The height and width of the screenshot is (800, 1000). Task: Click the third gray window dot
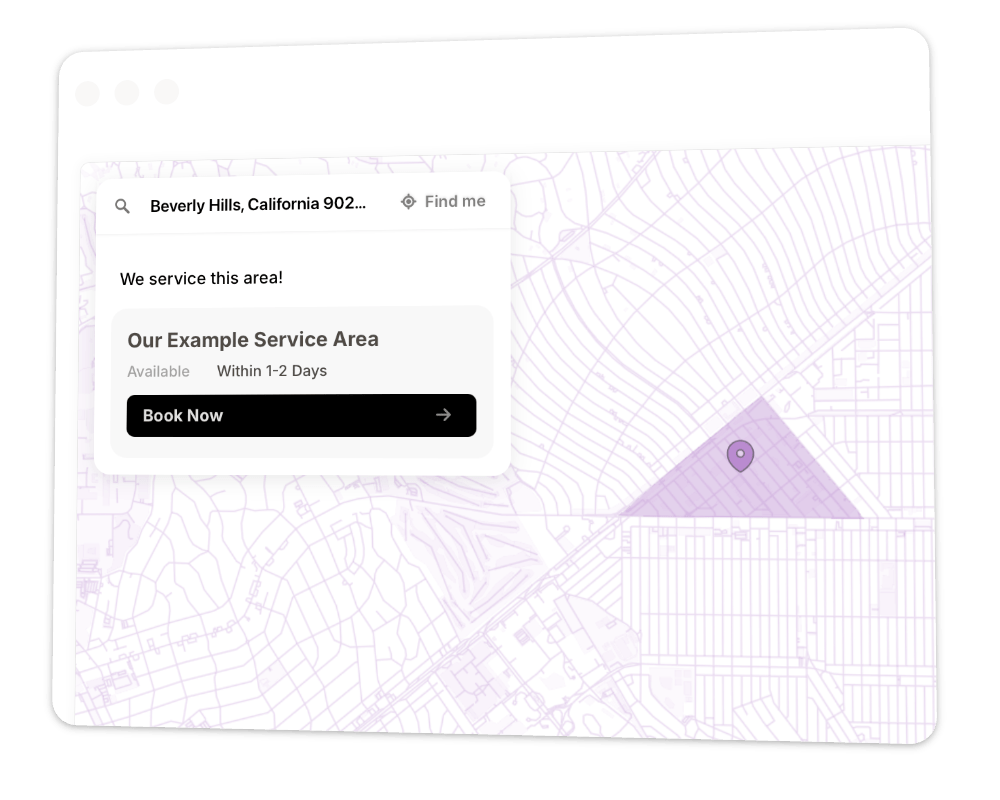(x=166, y=92)
